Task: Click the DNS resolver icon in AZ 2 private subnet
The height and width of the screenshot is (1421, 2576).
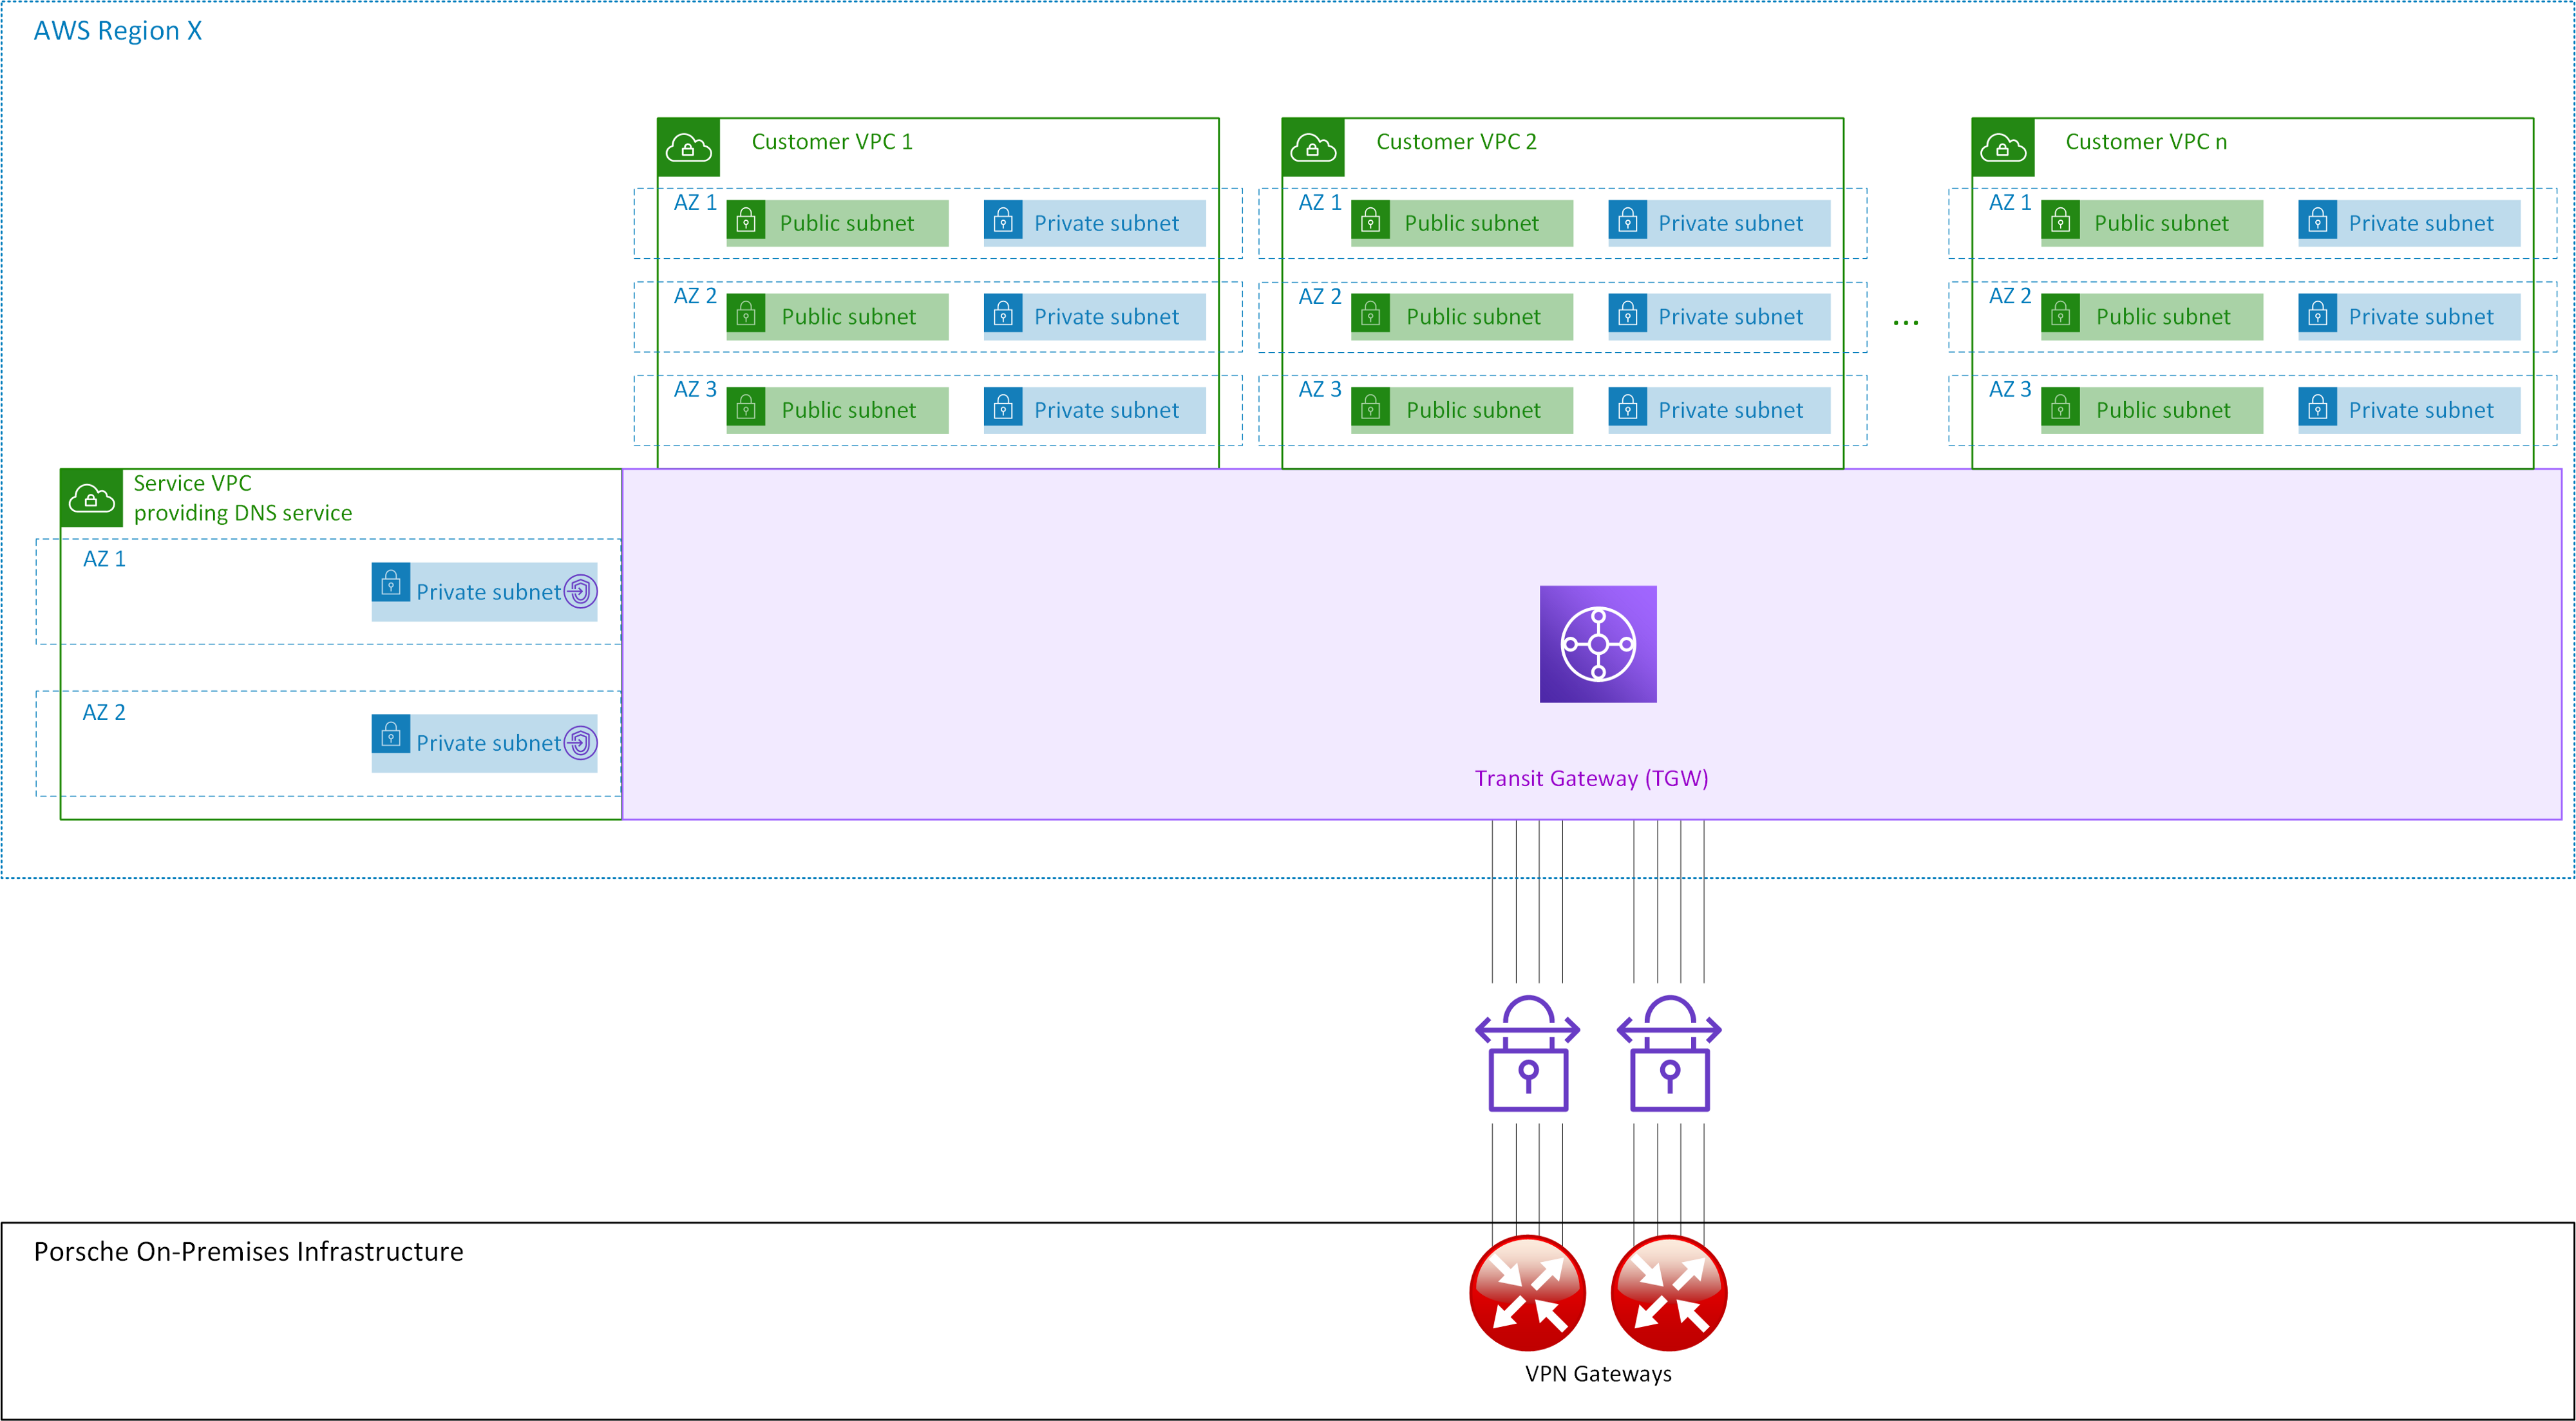Action: pos(580,743)
